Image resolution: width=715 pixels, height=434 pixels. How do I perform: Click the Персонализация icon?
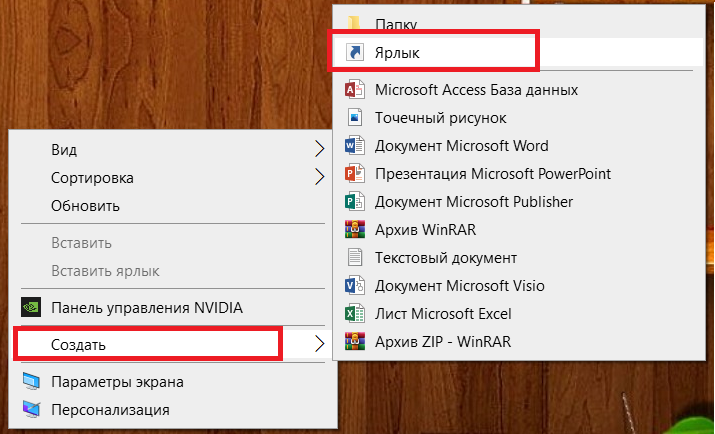point(31,409)
